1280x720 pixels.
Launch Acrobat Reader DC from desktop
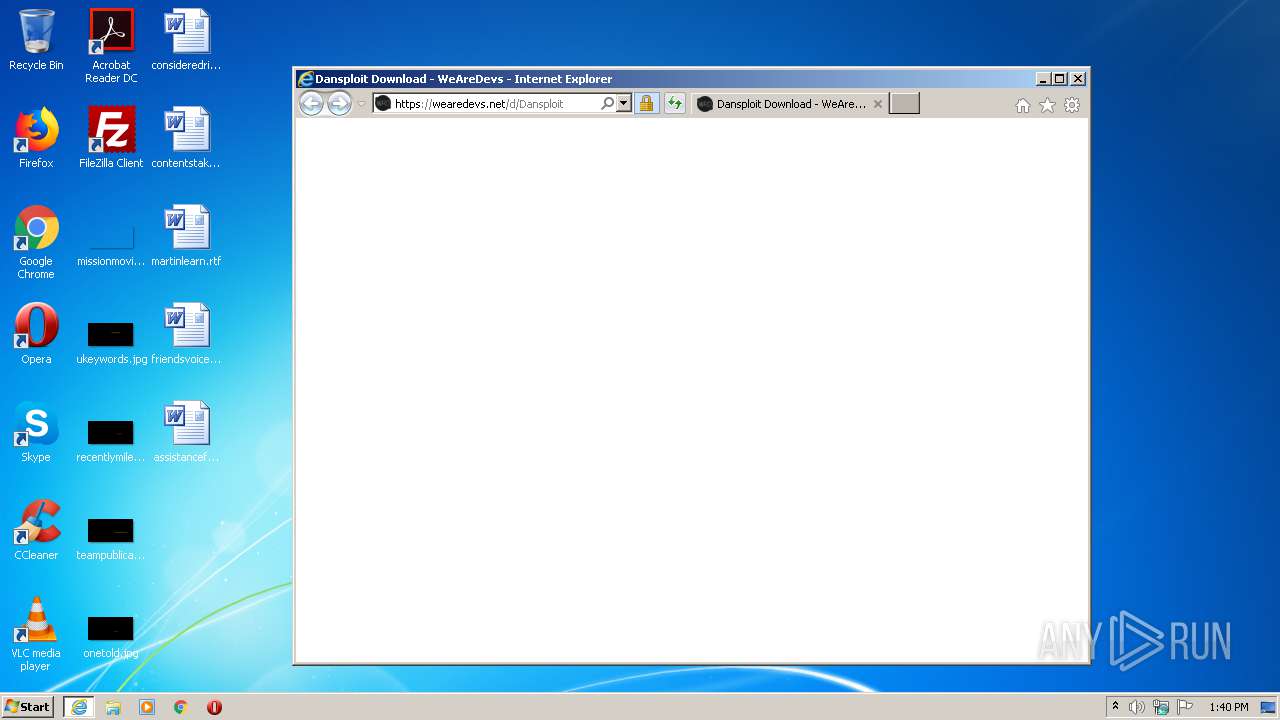pos(111,46)
